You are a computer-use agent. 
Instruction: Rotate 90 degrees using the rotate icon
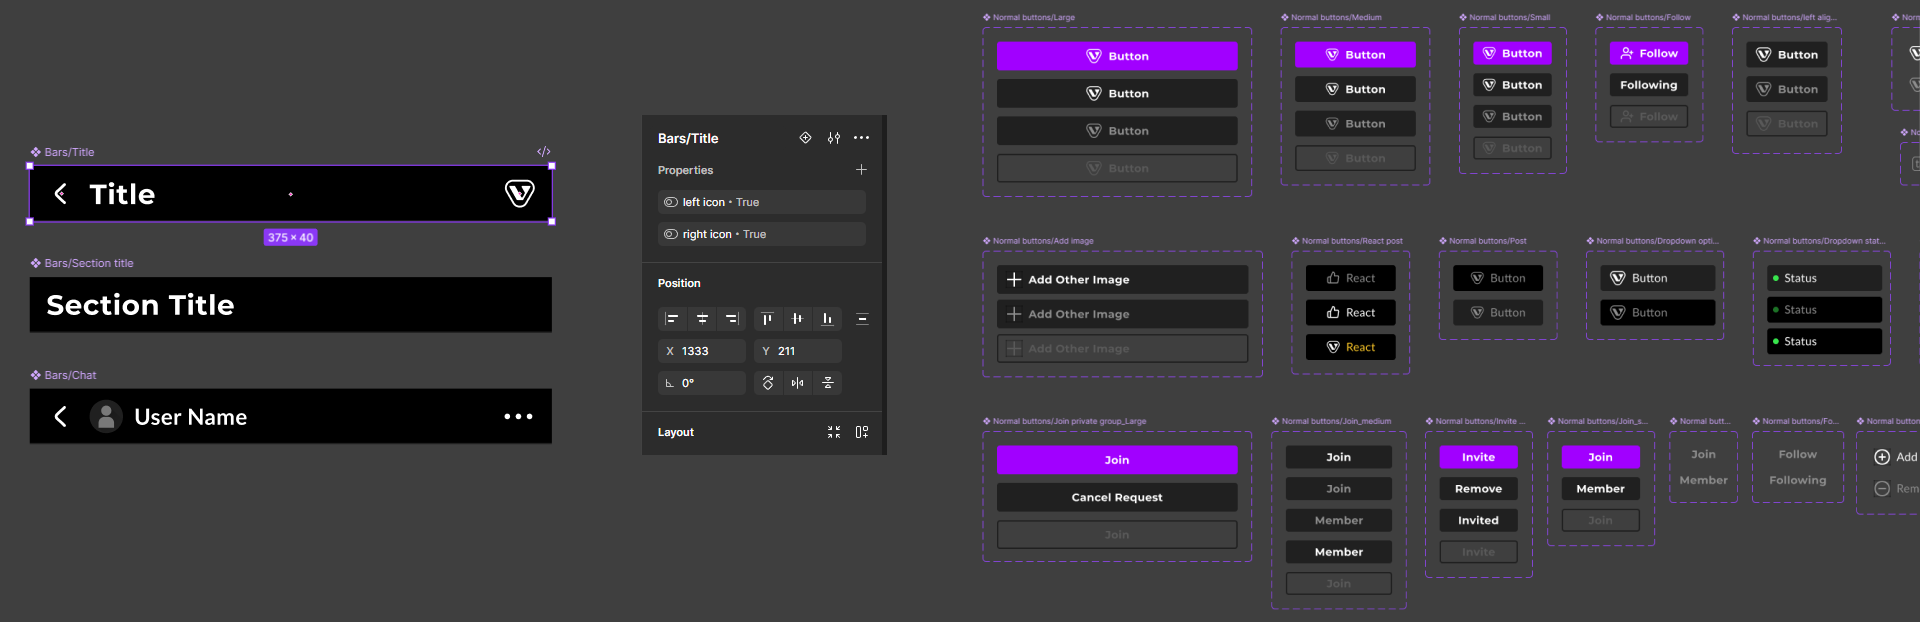coord(768,383)
